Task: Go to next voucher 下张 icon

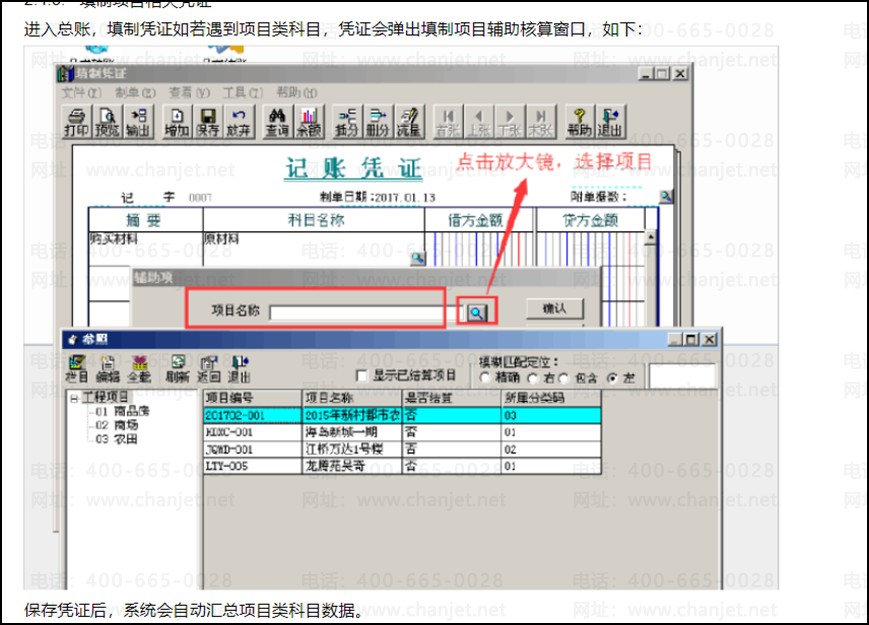Action: coord(509,121)
